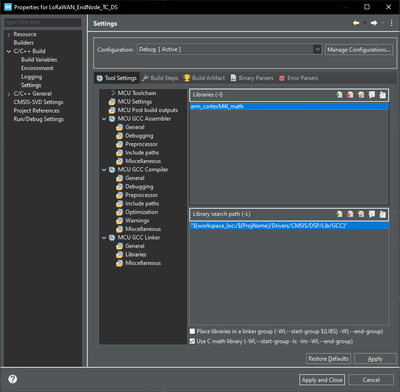The height and width of the screenshot is (392, 400).
Task: Click Edit icon in Libraries (-l) toolbar
Action: click(x=361, y=95)
